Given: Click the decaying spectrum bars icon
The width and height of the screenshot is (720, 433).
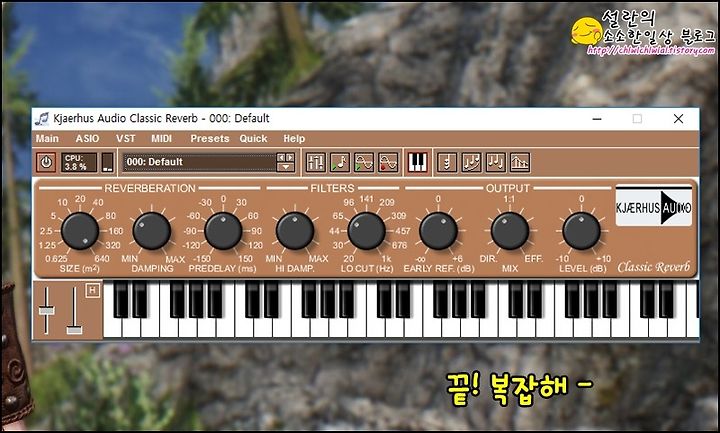Looking at the screenshot, I should click(x=520, y=162).
